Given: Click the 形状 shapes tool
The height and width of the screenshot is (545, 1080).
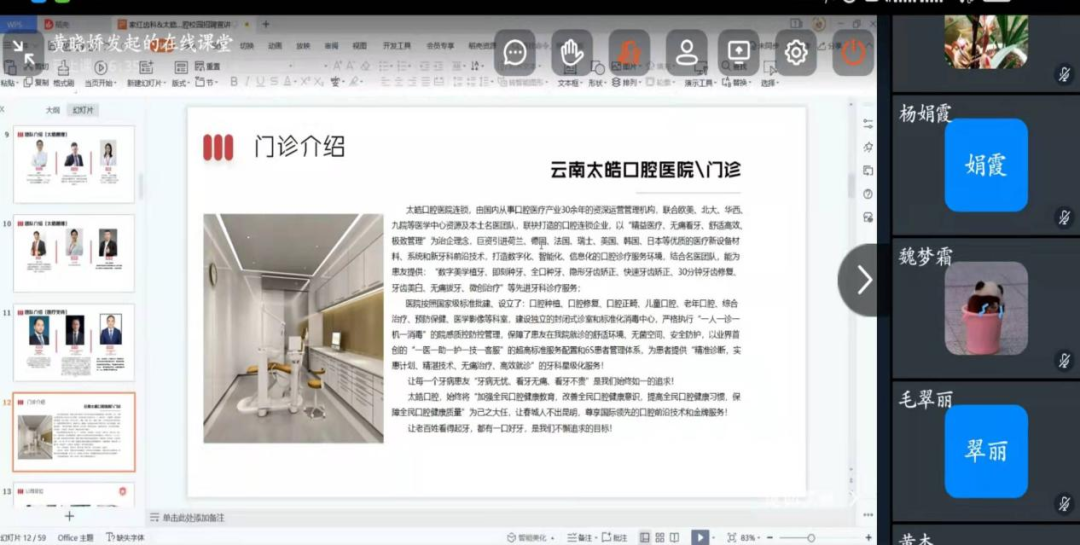Looking at the screenshot, I should 596,74.
